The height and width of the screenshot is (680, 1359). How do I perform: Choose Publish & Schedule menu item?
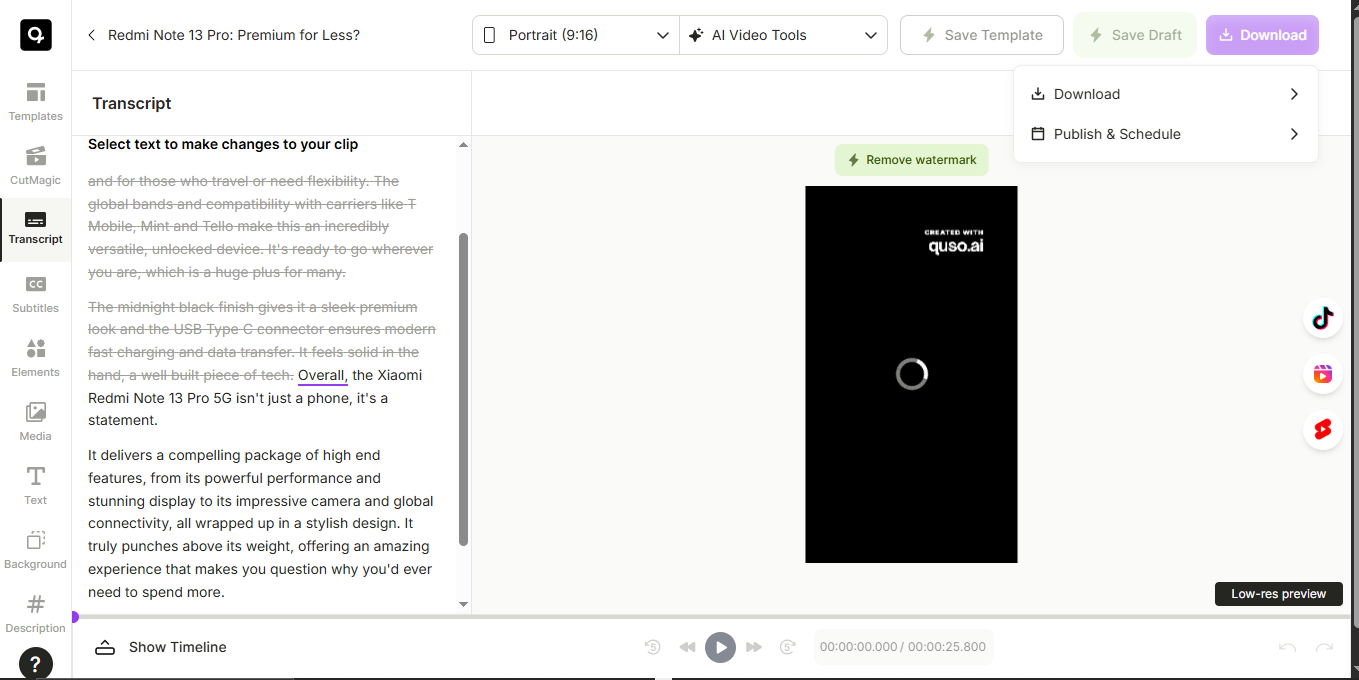[1165, 134]
